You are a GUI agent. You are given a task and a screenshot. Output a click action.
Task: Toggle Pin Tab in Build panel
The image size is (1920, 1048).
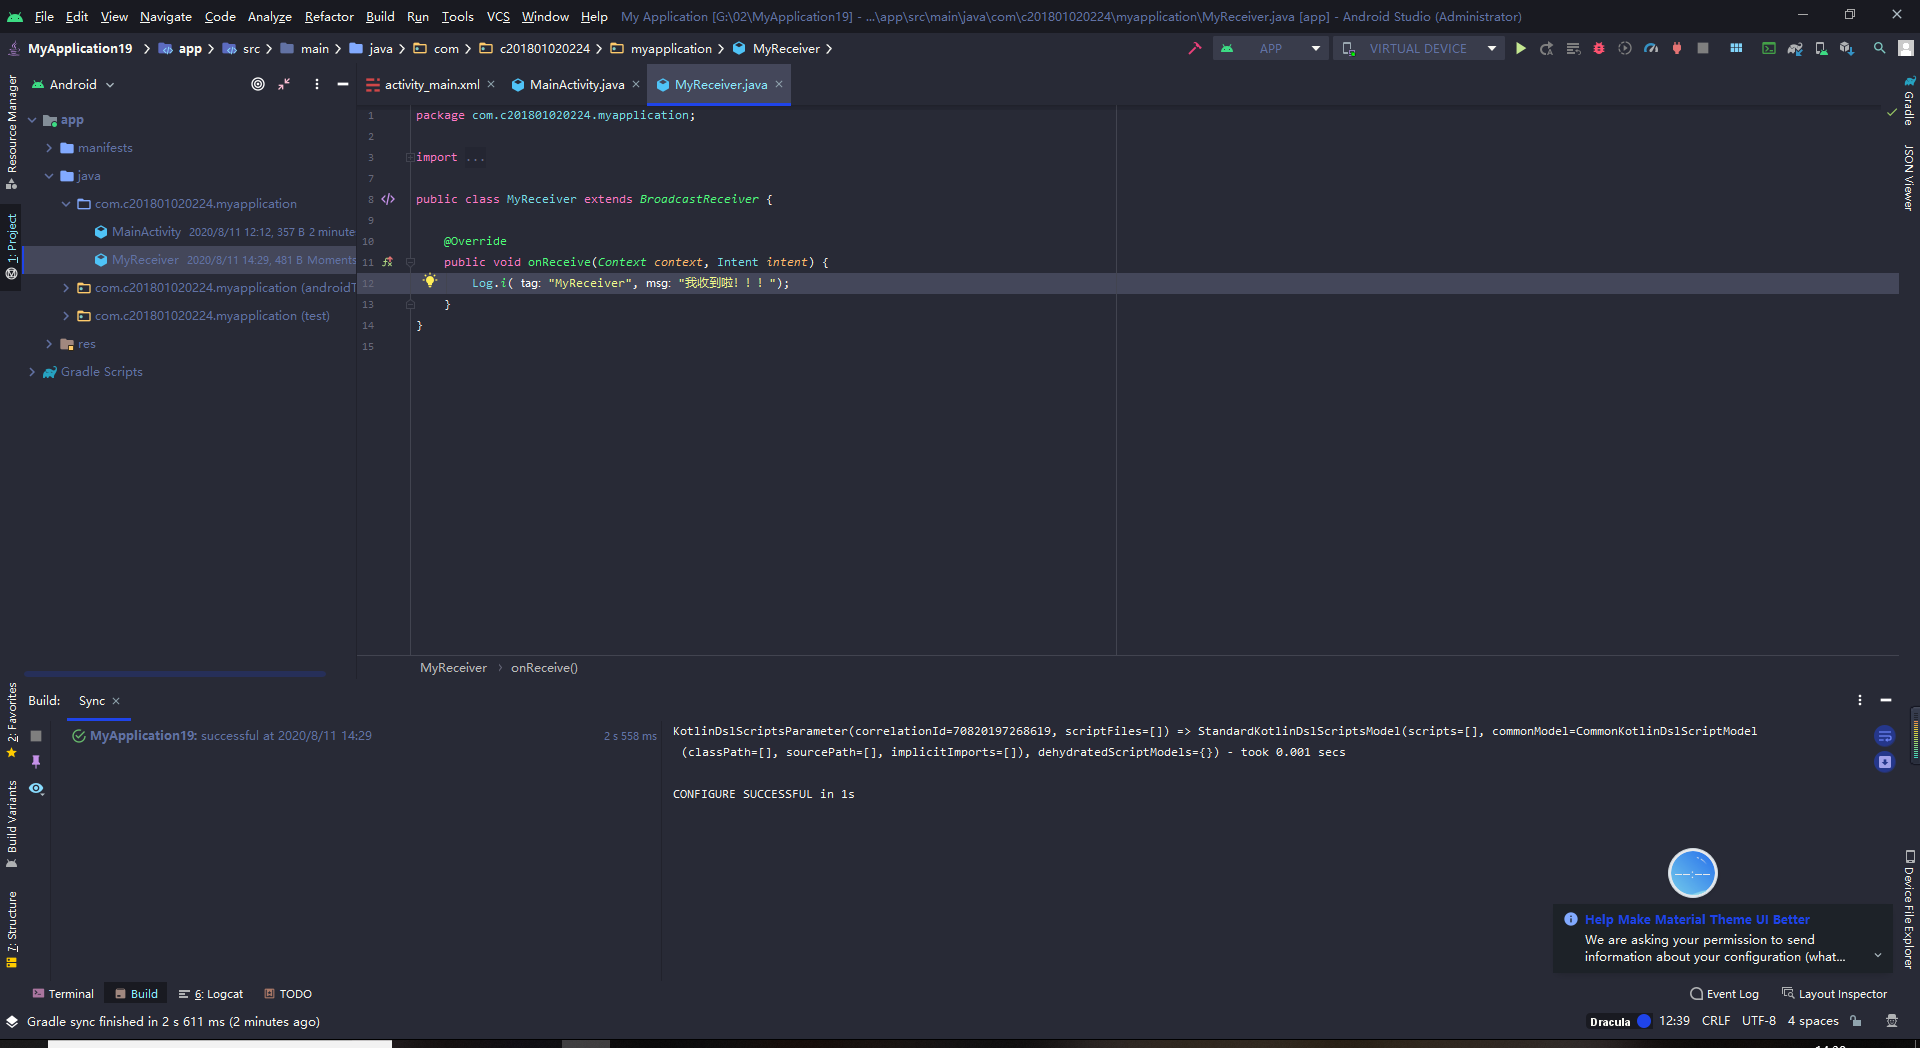tap(36, 762)
